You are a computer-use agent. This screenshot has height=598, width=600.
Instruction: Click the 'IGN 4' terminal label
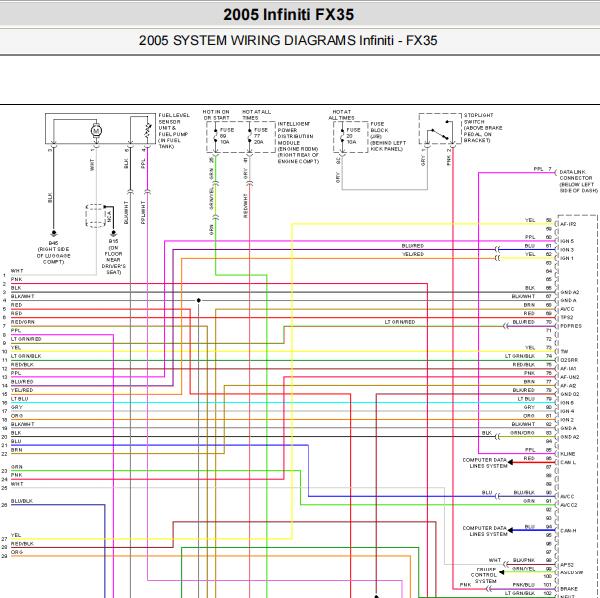(567, 412)
